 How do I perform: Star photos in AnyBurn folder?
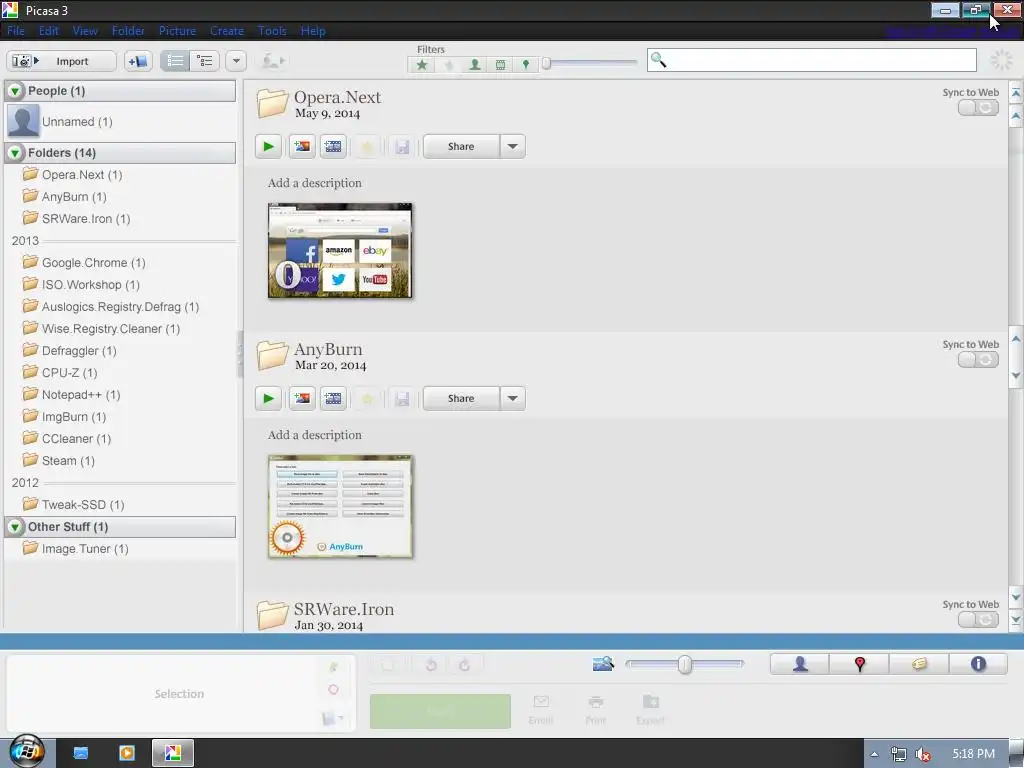point(367,398)
